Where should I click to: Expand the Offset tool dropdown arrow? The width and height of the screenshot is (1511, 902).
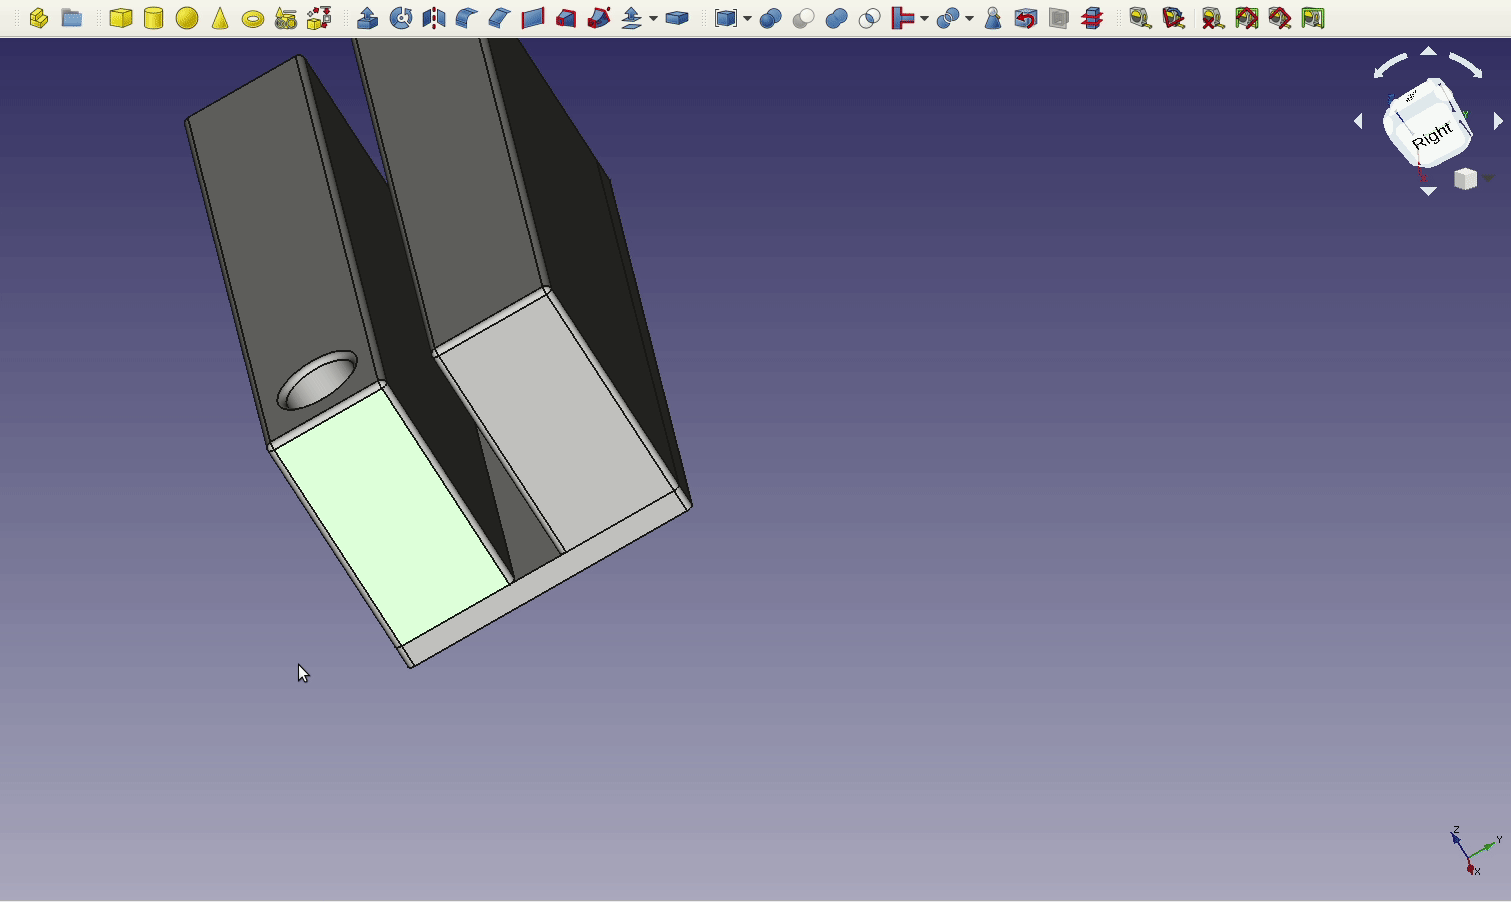[653, 19]
